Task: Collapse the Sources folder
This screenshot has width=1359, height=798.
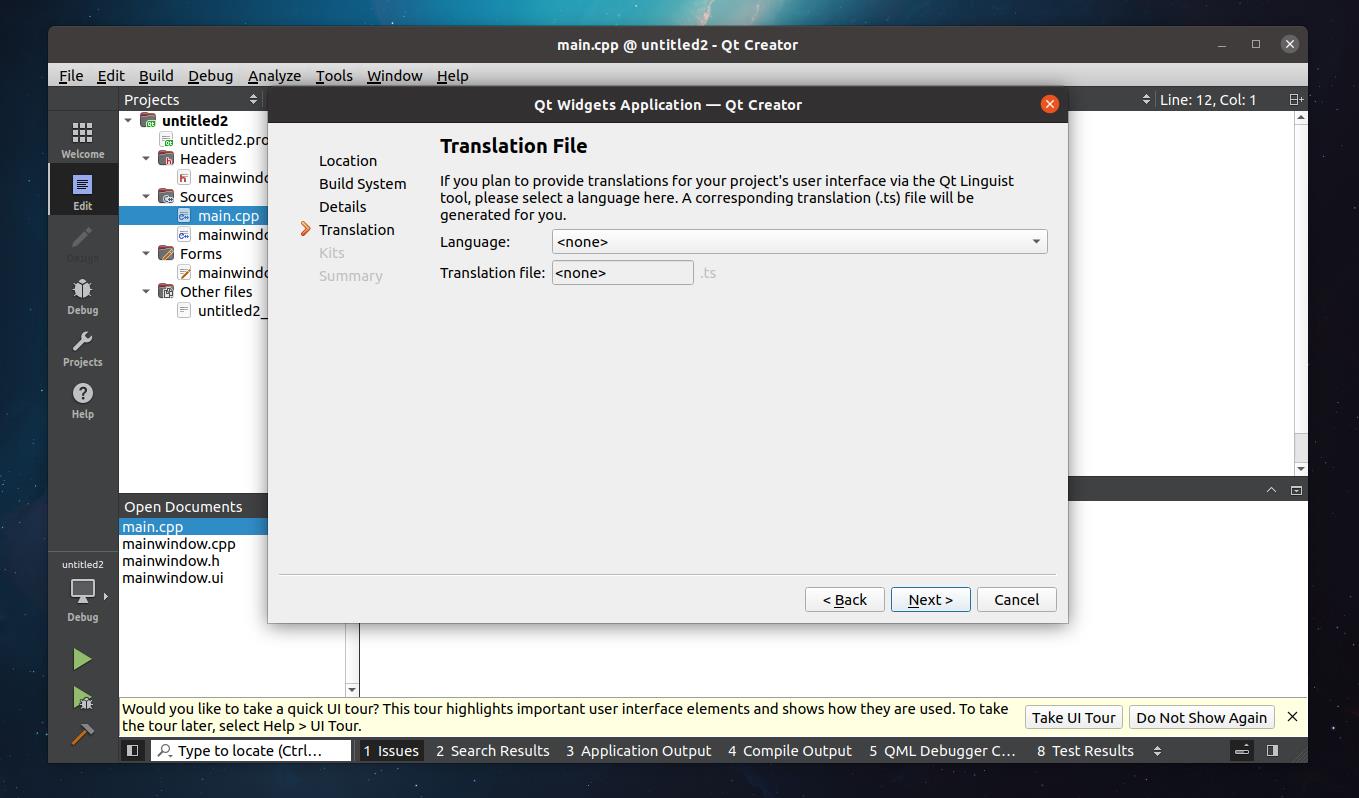Action: (147, 197)
